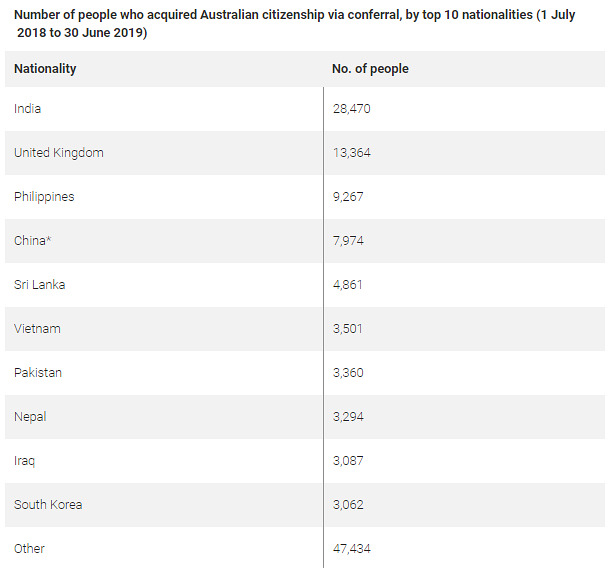Screen dimensions: 614x568
Task: Click the table title about Australian citizenship
Action: [x=294, y=23]
